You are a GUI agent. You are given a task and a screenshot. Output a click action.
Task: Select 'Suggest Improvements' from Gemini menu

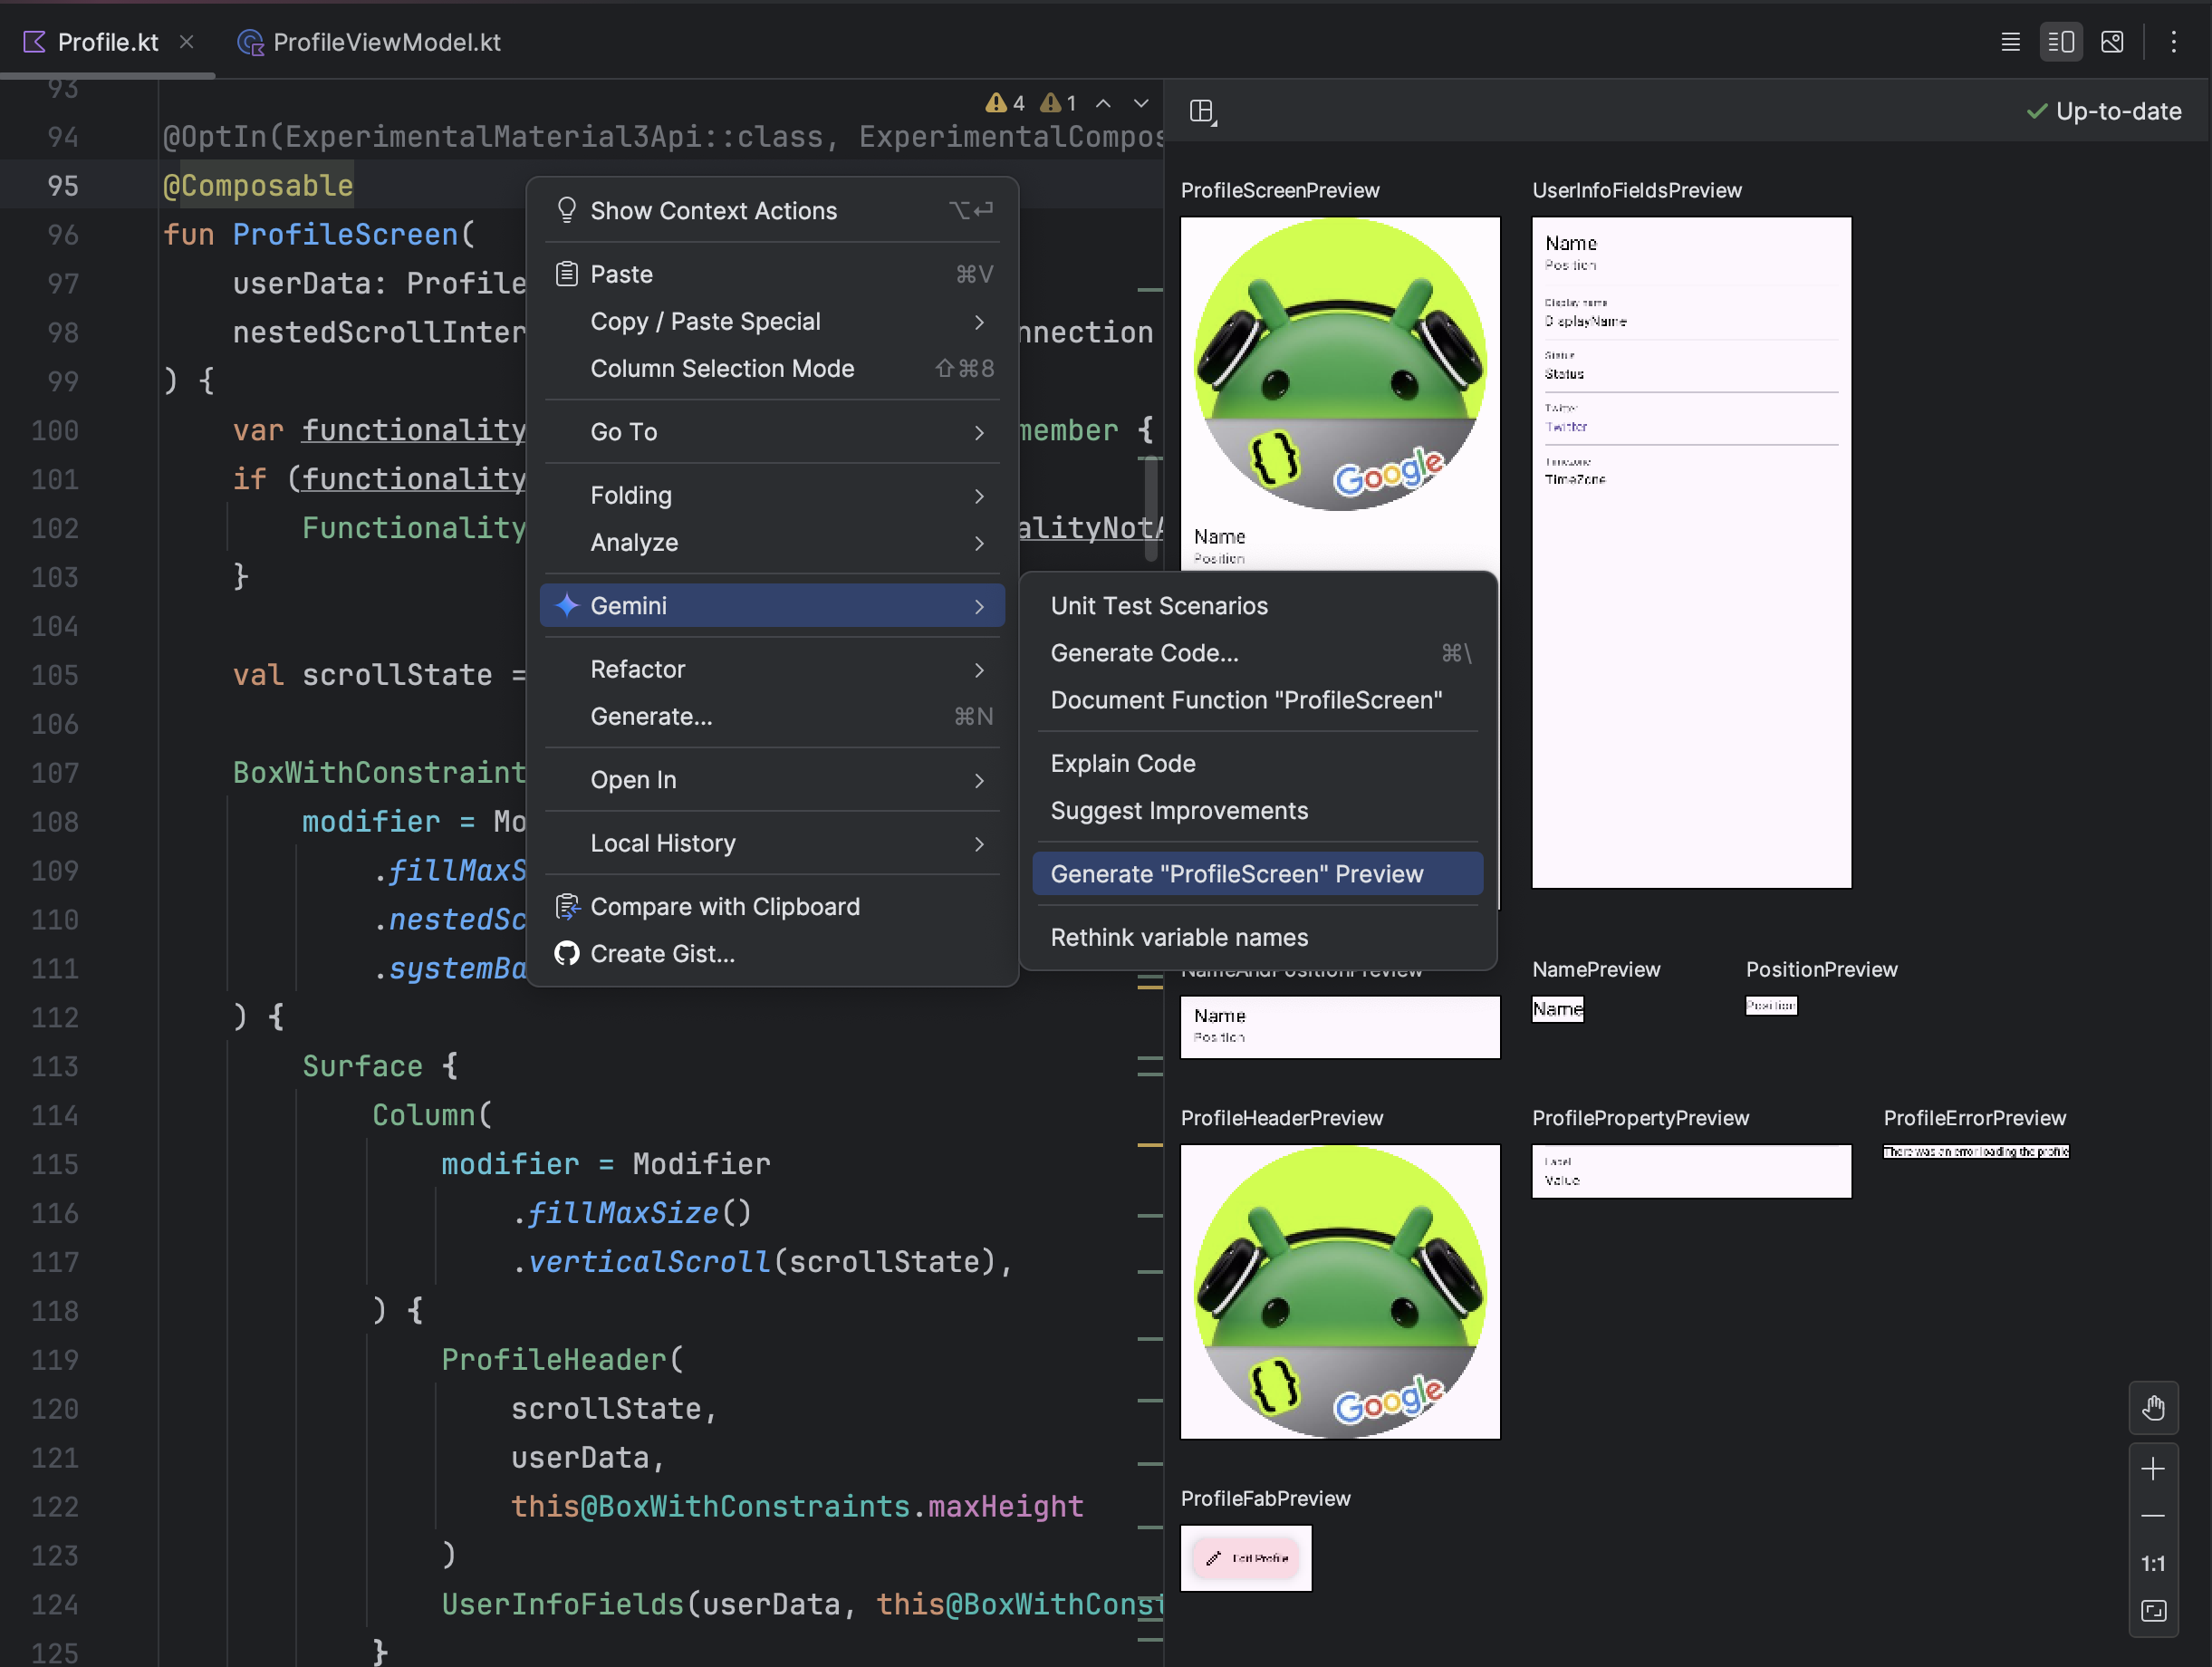(1179, 809)
